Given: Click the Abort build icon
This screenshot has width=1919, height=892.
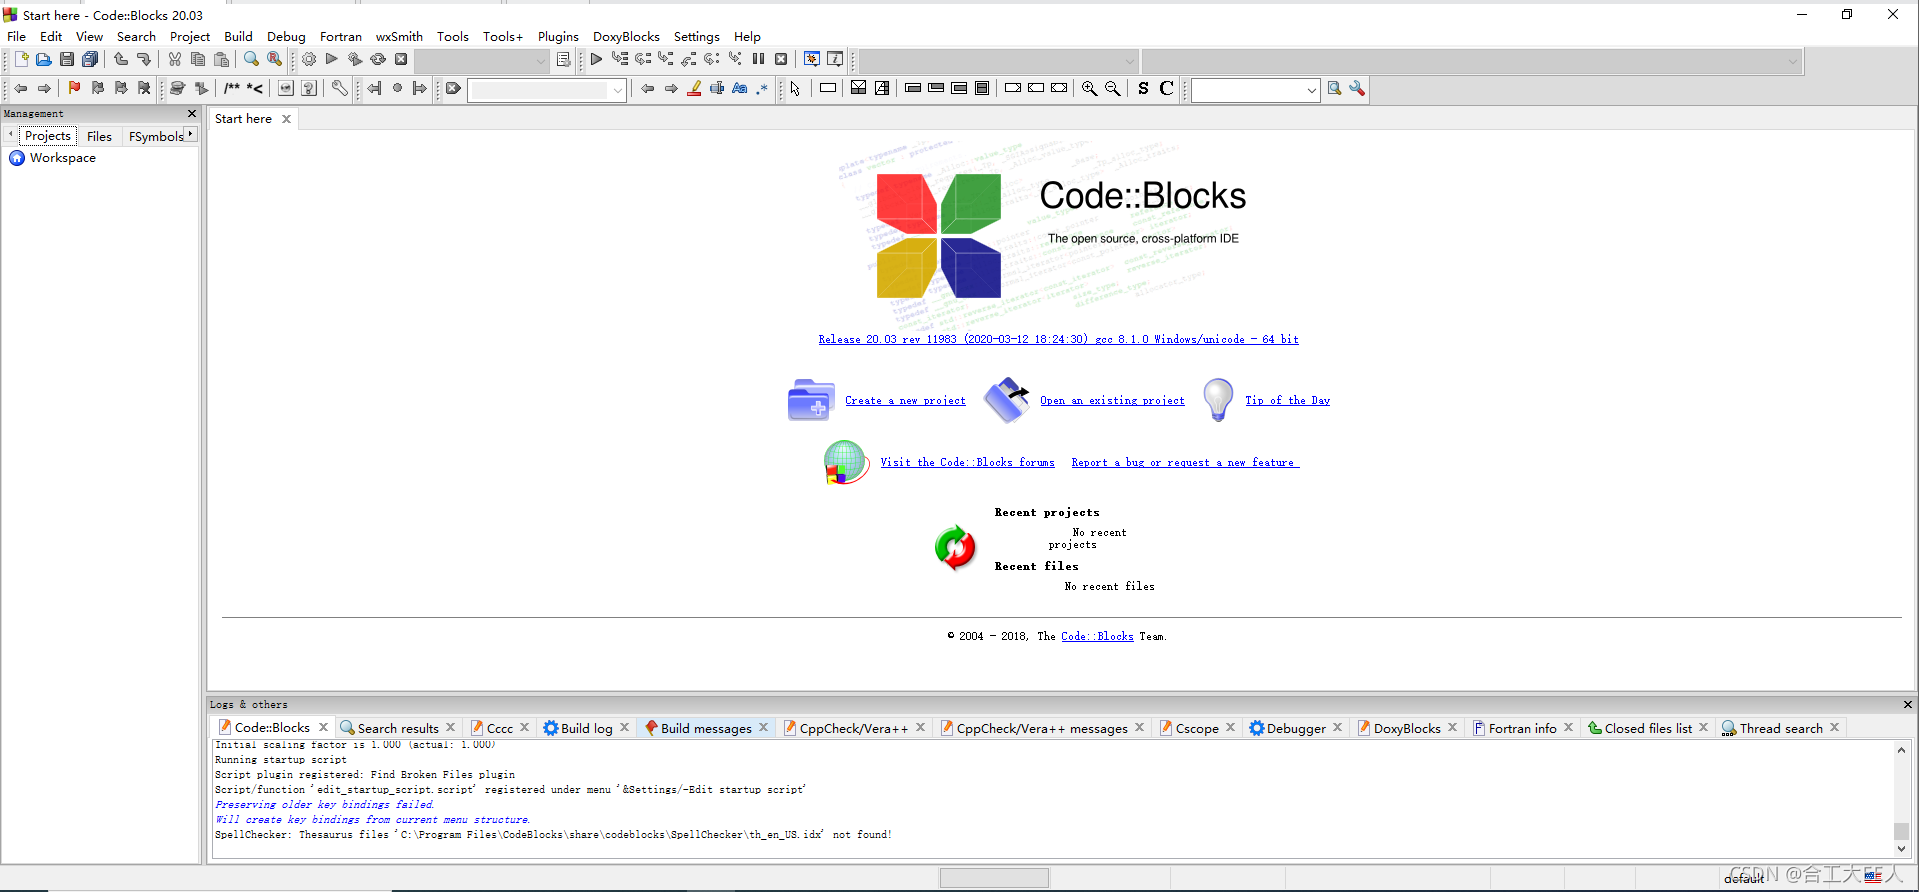Looking at the screenshot, I should click(x=401, y=60).
